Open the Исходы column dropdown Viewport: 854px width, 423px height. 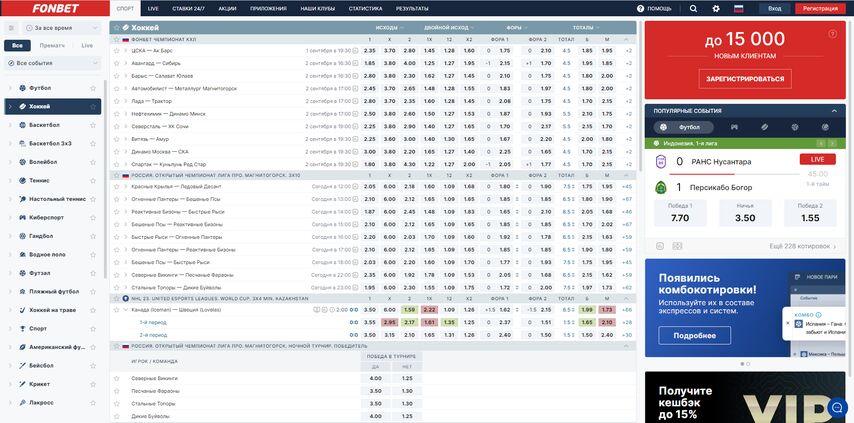[x=389, y=27]
